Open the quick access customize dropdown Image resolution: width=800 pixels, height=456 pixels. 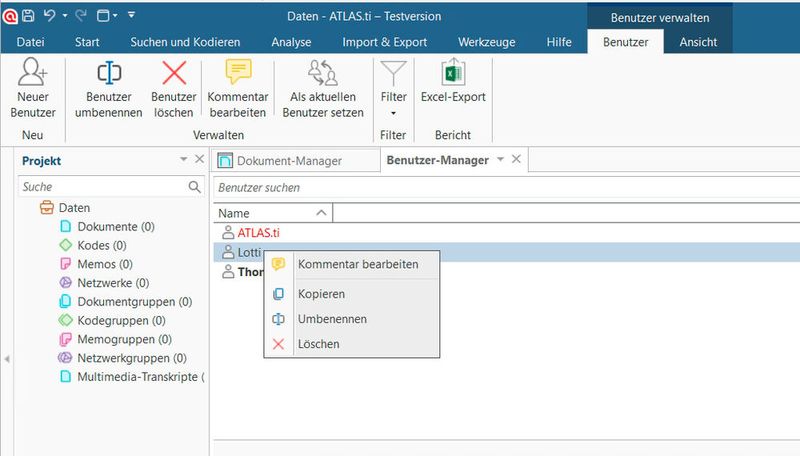click(x=132, y=15)
